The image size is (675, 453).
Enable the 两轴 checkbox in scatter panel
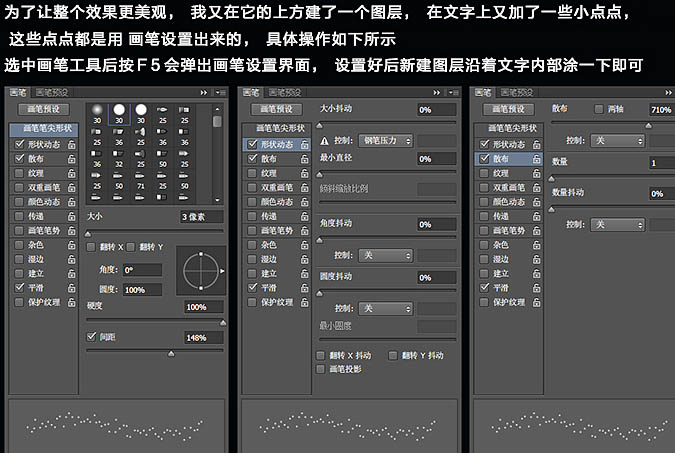[598, 109]
